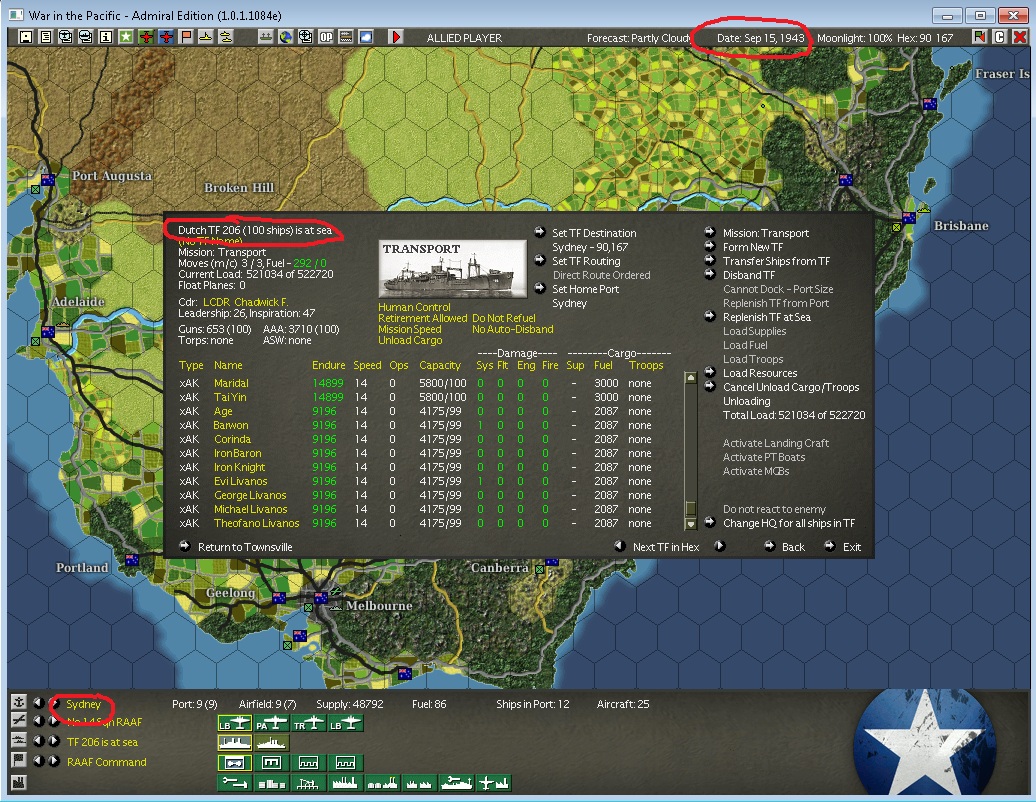Click the ship list scrollbar thumb

(690, 508)
